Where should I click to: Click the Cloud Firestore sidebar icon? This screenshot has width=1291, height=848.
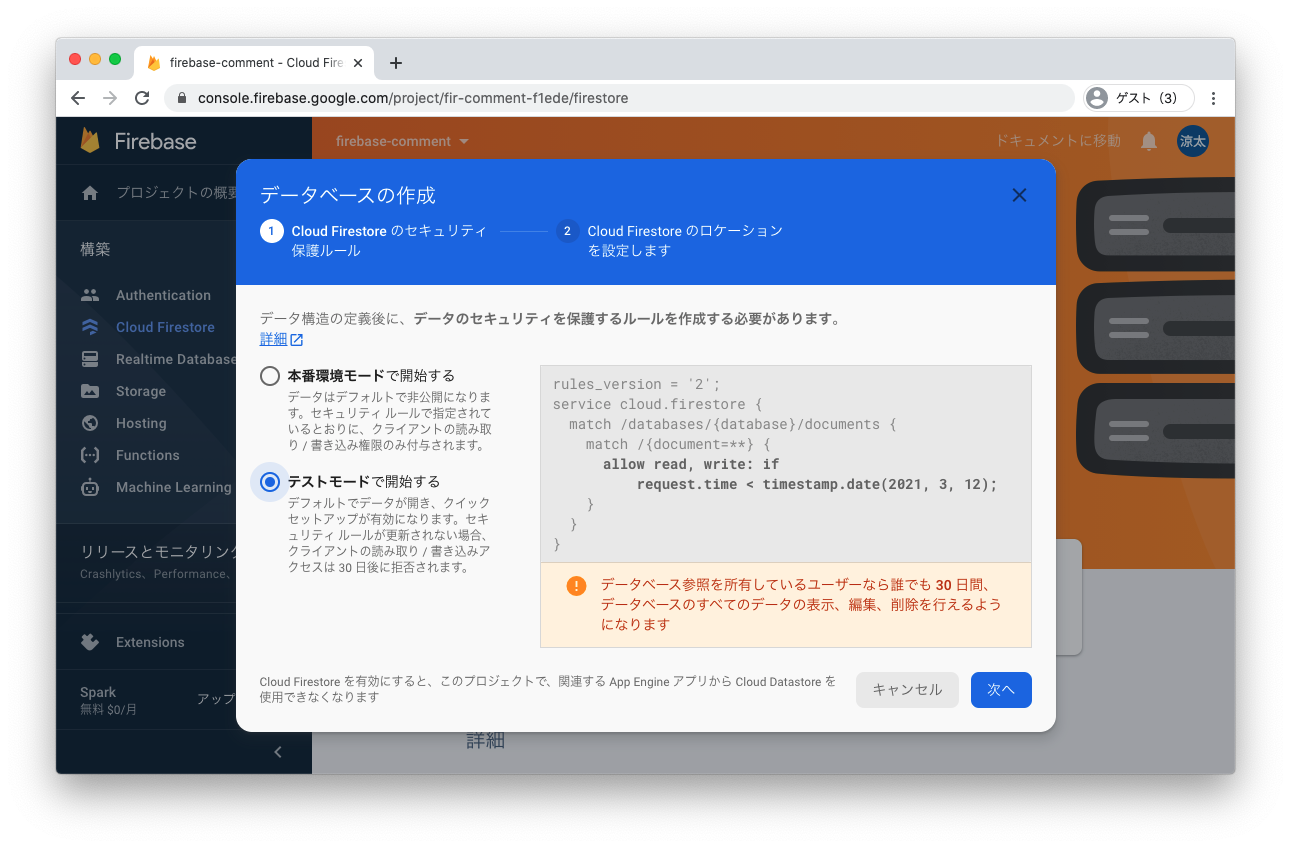[x=90, y=327]
